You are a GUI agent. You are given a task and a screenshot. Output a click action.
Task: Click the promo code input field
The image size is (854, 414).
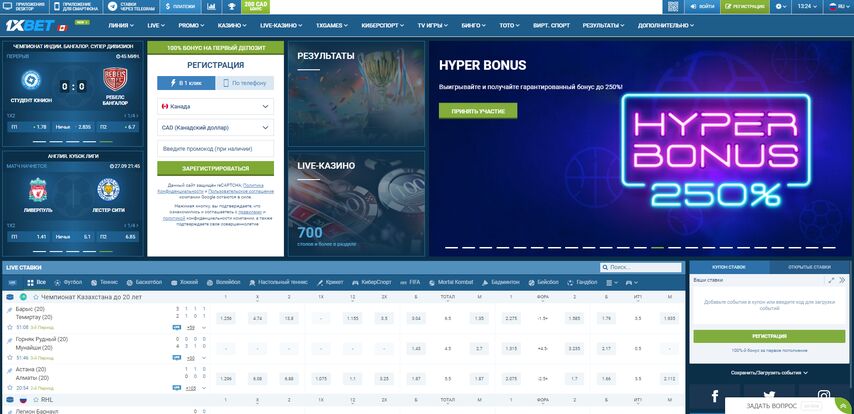(x=216, y=149)
